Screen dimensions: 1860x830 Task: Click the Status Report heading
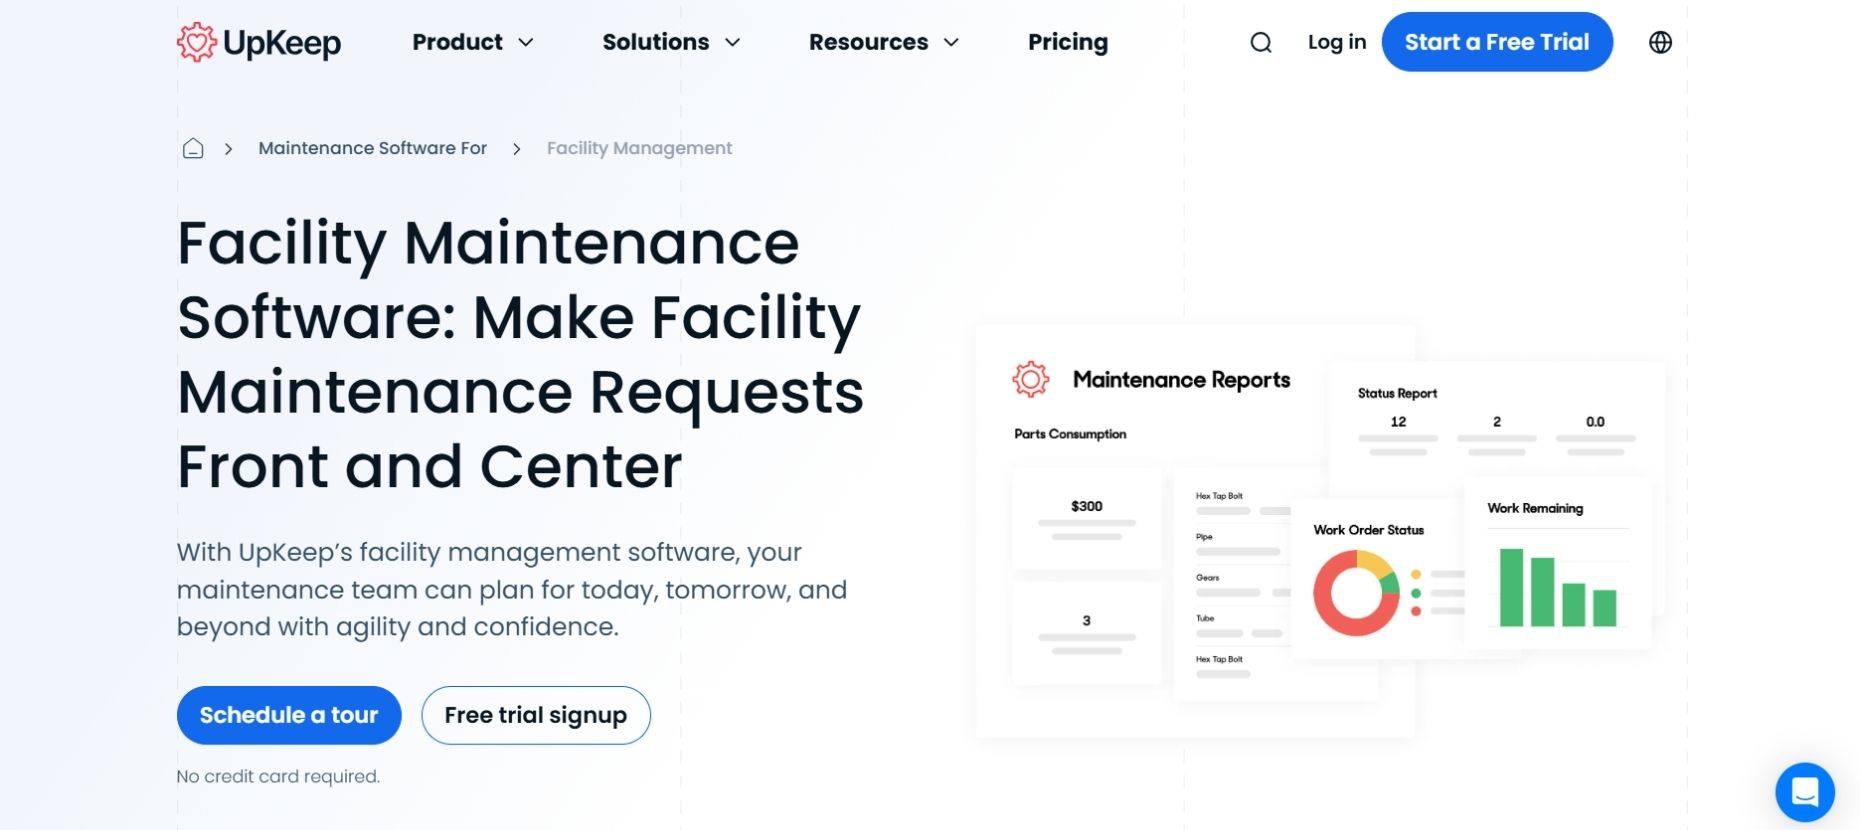point(1397,393)
